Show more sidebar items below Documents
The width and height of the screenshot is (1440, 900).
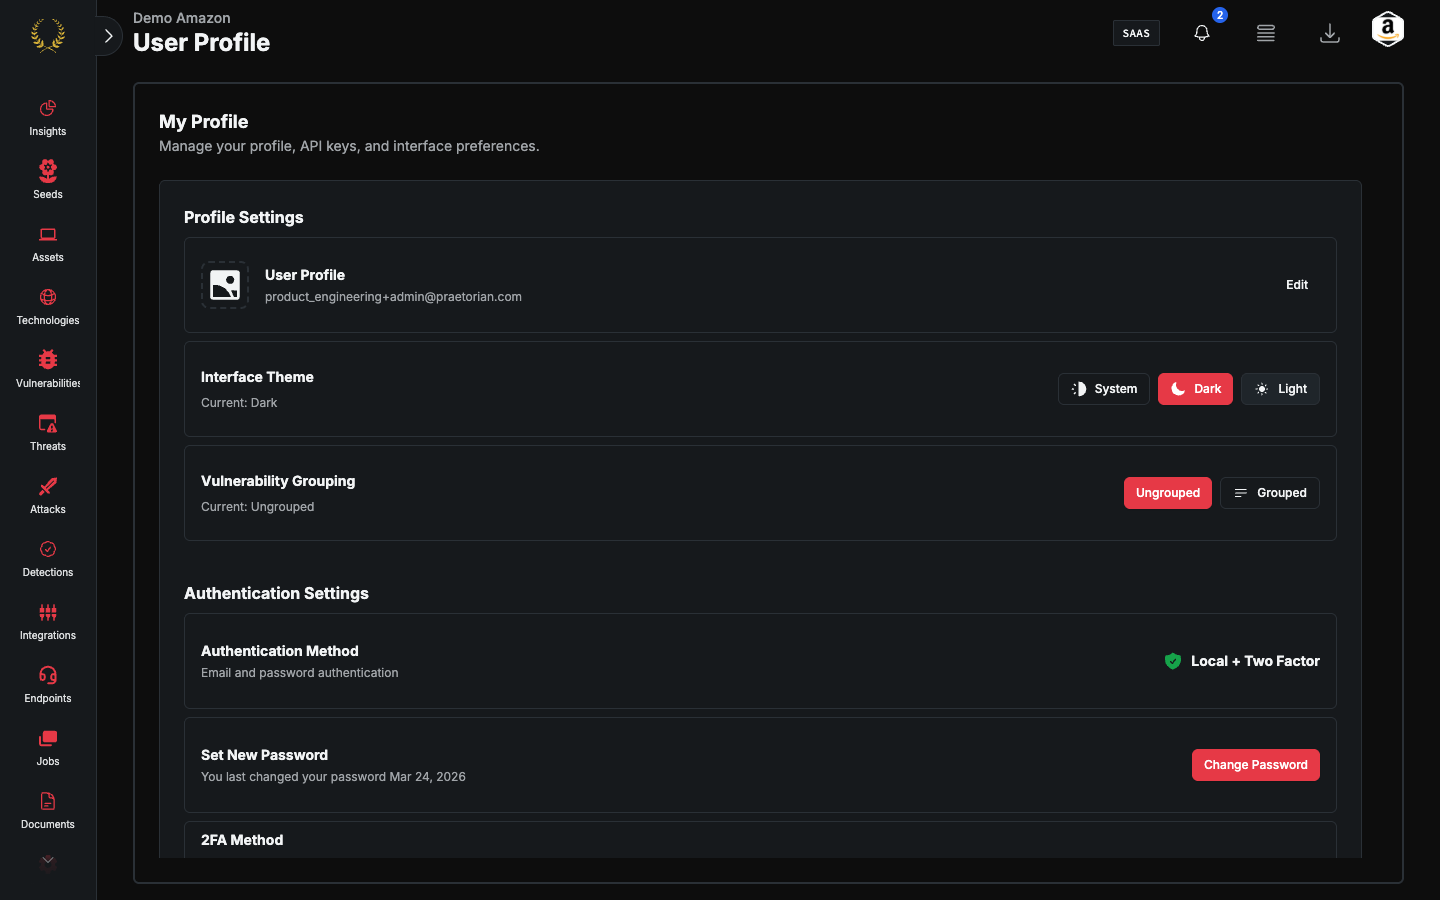pyautogui.click(x=48, y=861)
